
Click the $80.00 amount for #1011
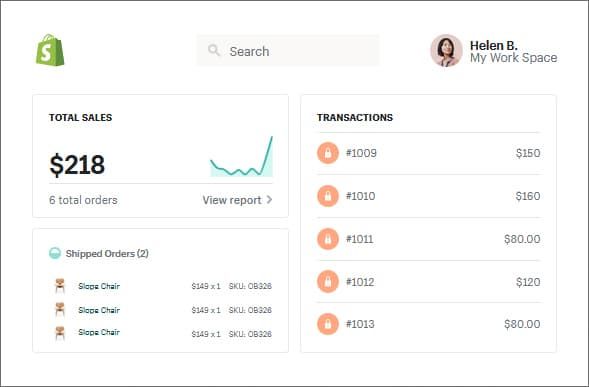tap(522, 239)
